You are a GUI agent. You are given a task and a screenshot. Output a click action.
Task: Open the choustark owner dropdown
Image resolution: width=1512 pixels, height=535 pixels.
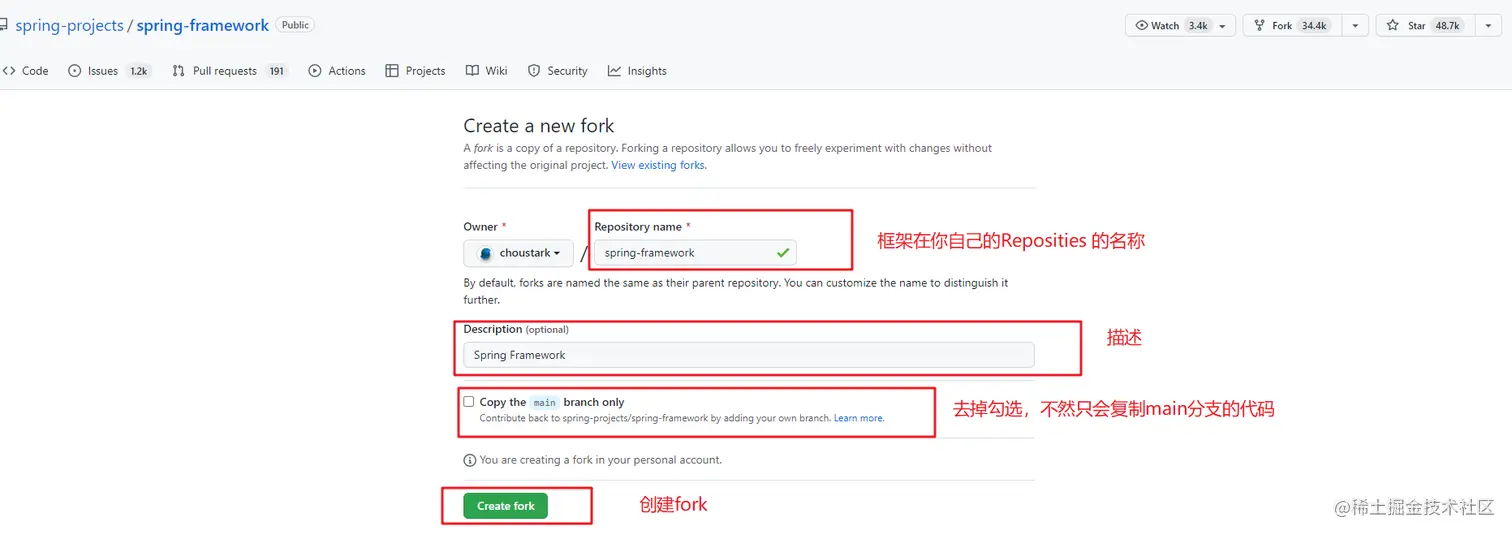(518, 253)
